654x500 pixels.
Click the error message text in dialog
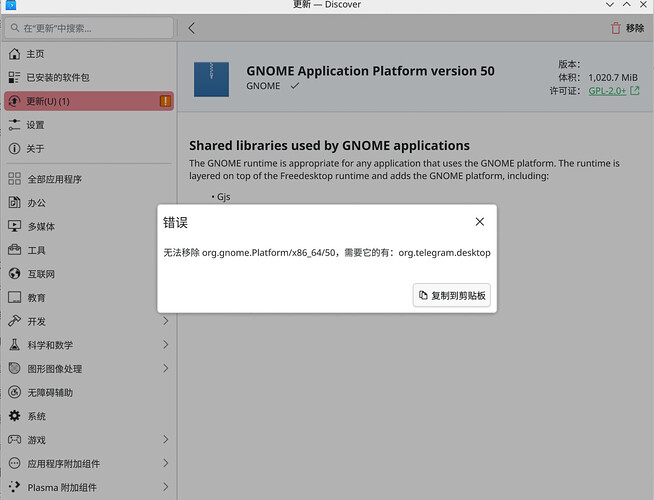click(x=327, y=253)
